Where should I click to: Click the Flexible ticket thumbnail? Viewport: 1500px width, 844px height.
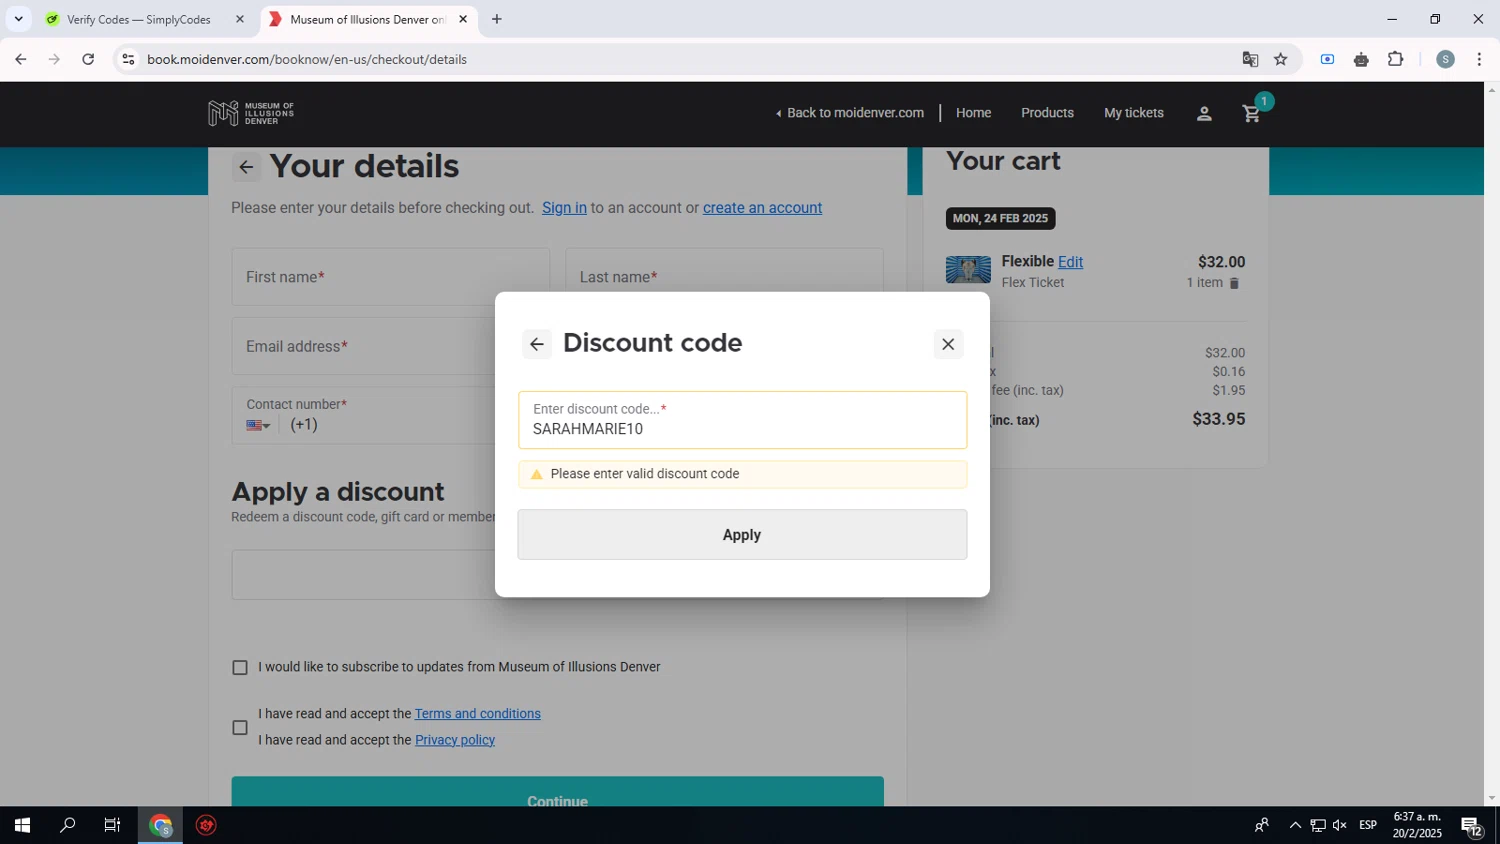tap(968, 269)
